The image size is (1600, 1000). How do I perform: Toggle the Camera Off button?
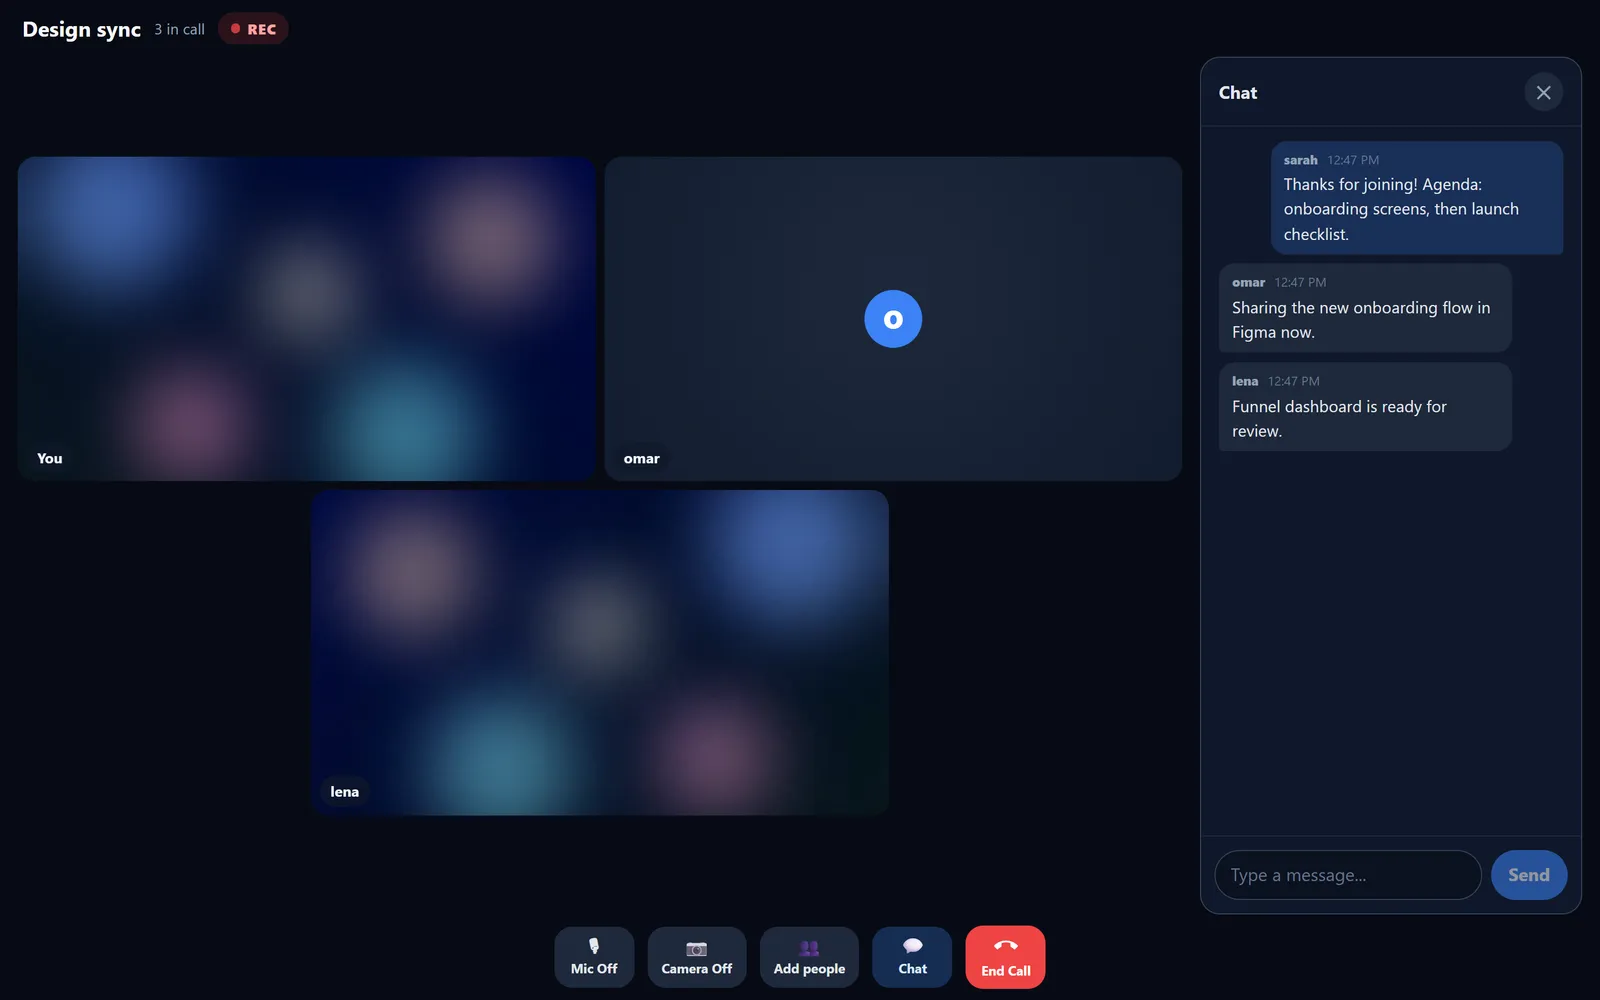click(x=697, y=957)
